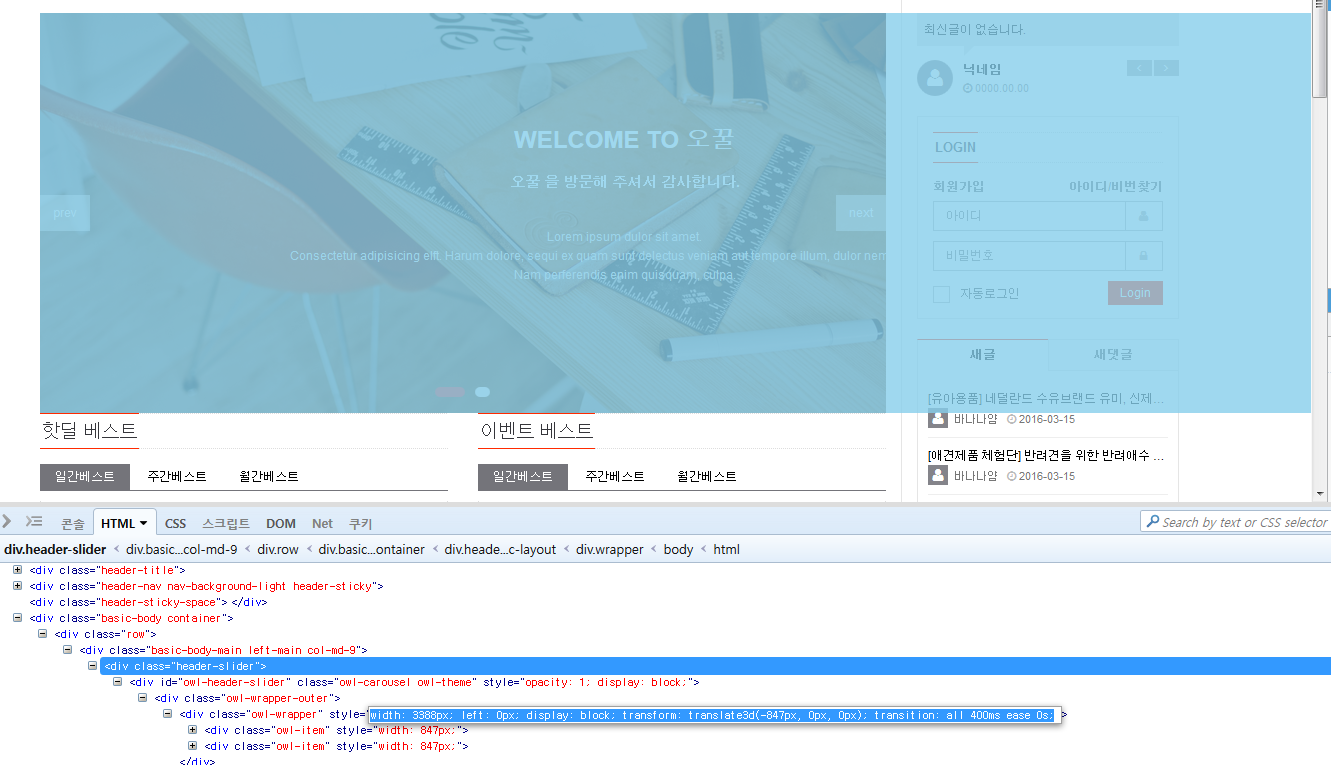Click the magnifier icon in the Firebug search box
Viewport: 1331px width, 765px height.
1152,522
